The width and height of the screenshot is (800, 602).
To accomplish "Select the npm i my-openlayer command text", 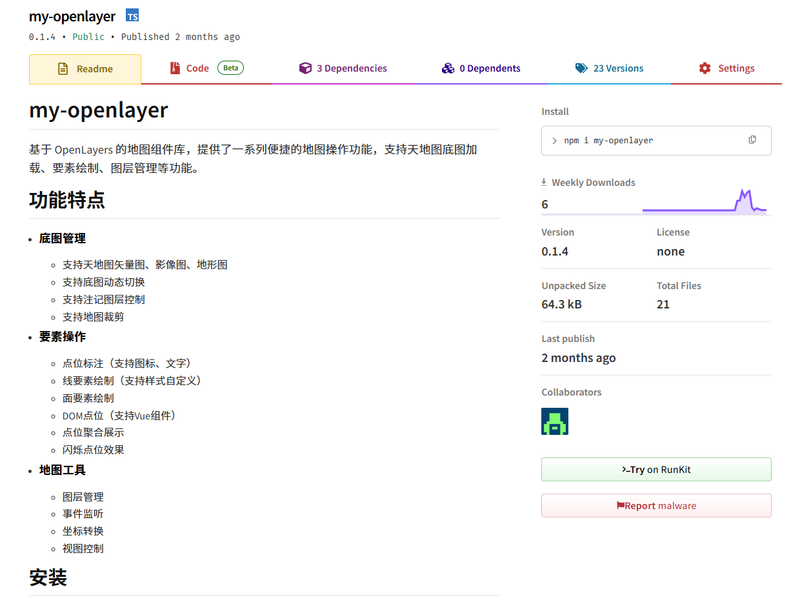I will (x=608, y=140).
